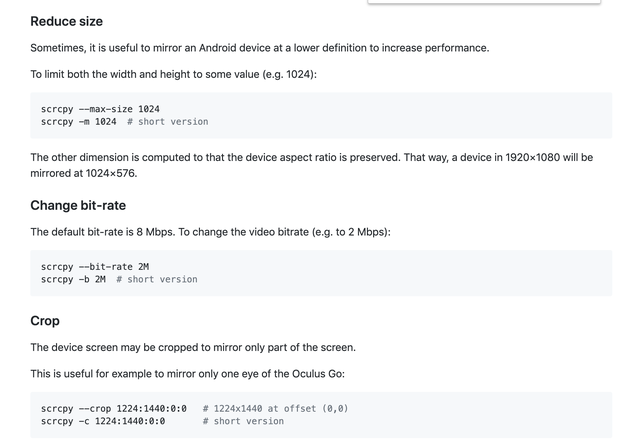Click the "Change bit-rate" heading

78,205
